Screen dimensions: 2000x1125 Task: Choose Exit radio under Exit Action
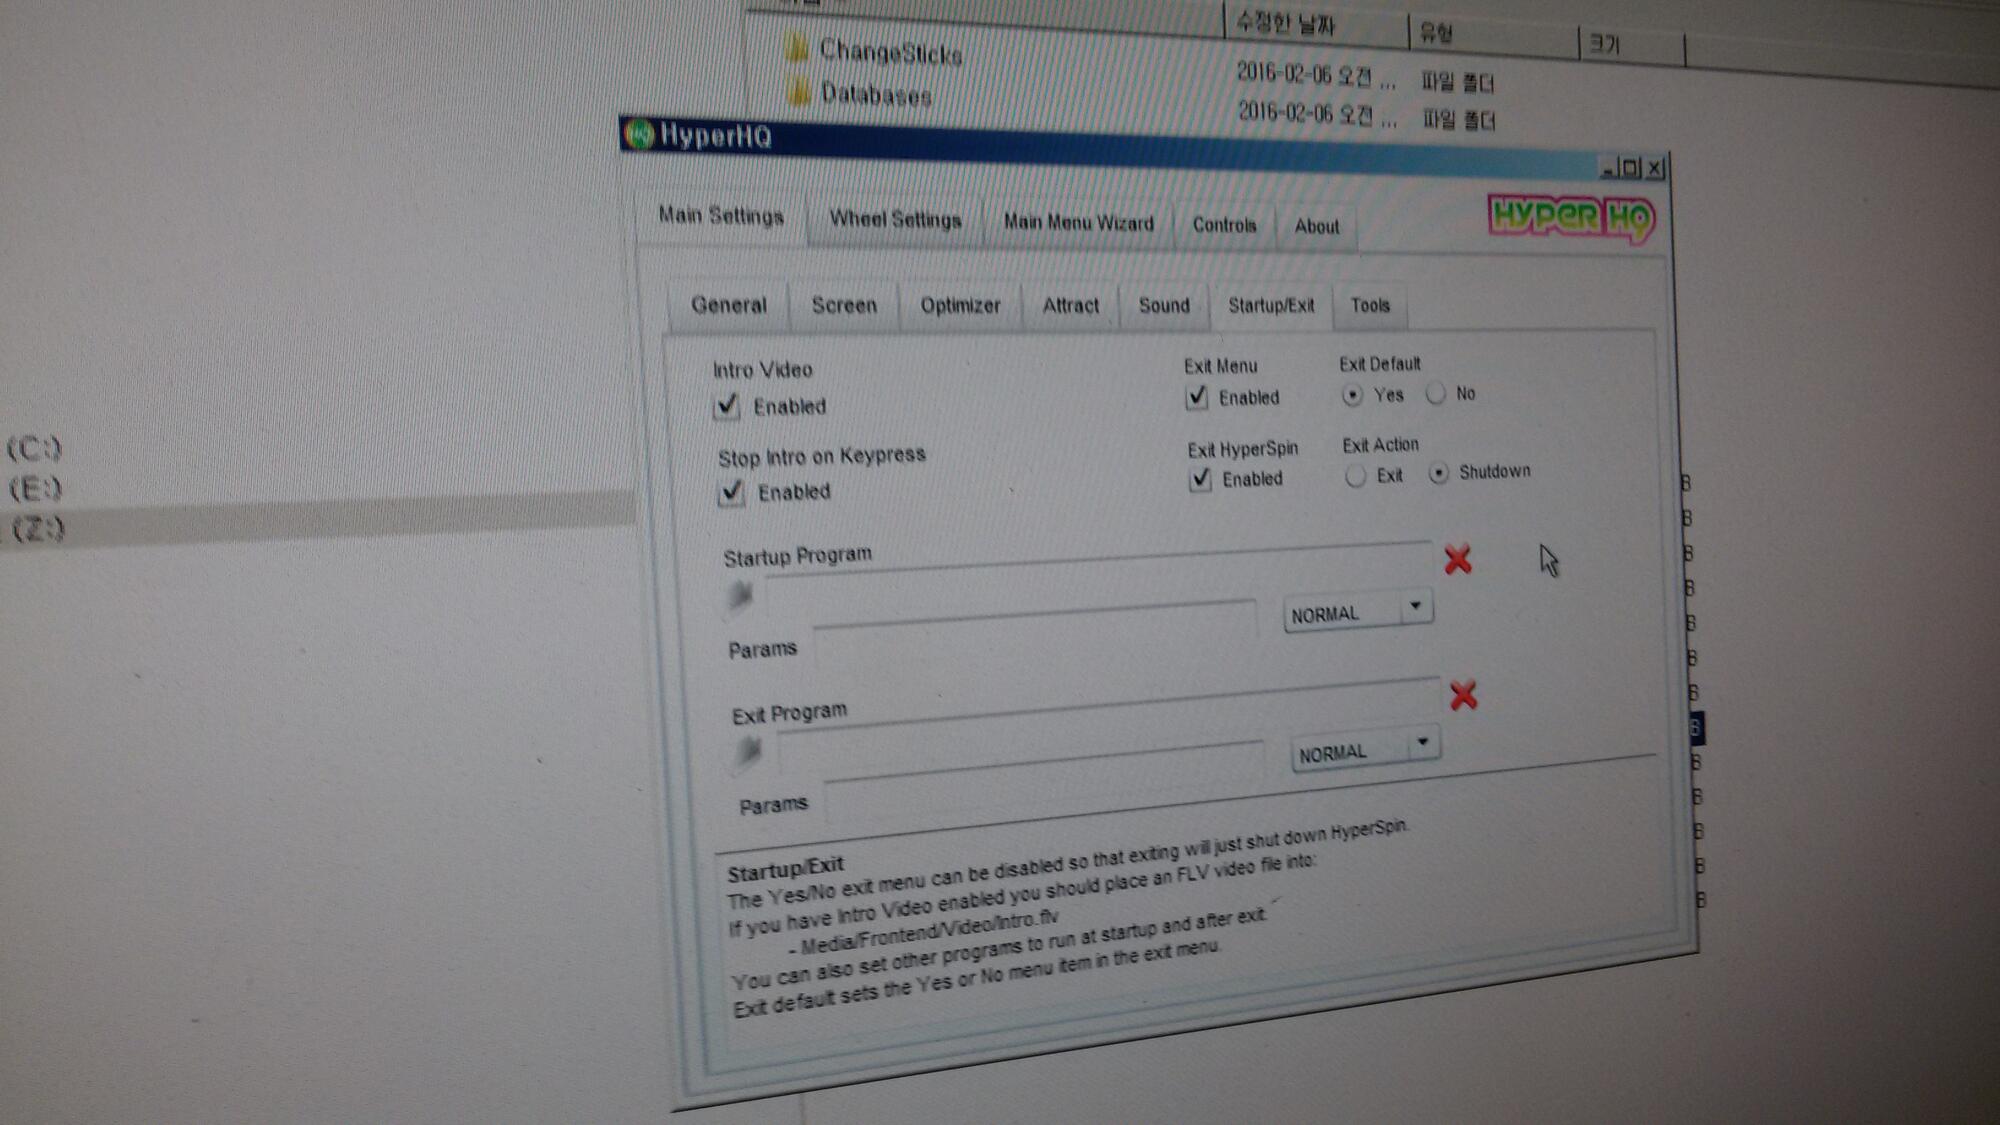[1355, 476]
